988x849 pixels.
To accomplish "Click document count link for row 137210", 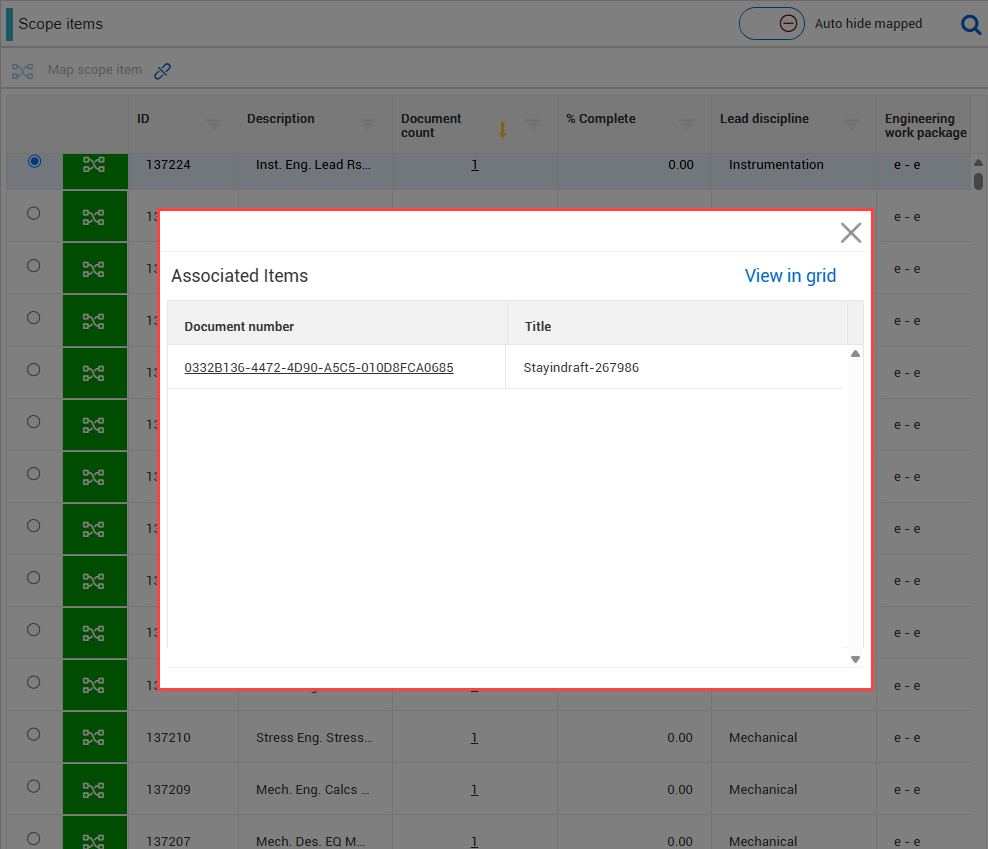I will click(x=474, y=738).
